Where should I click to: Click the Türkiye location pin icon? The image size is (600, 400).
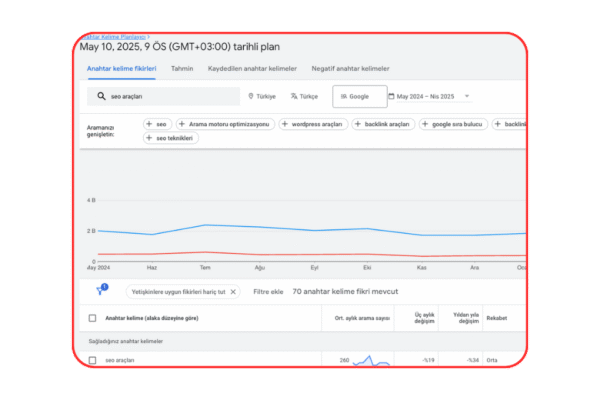point(250,96)
